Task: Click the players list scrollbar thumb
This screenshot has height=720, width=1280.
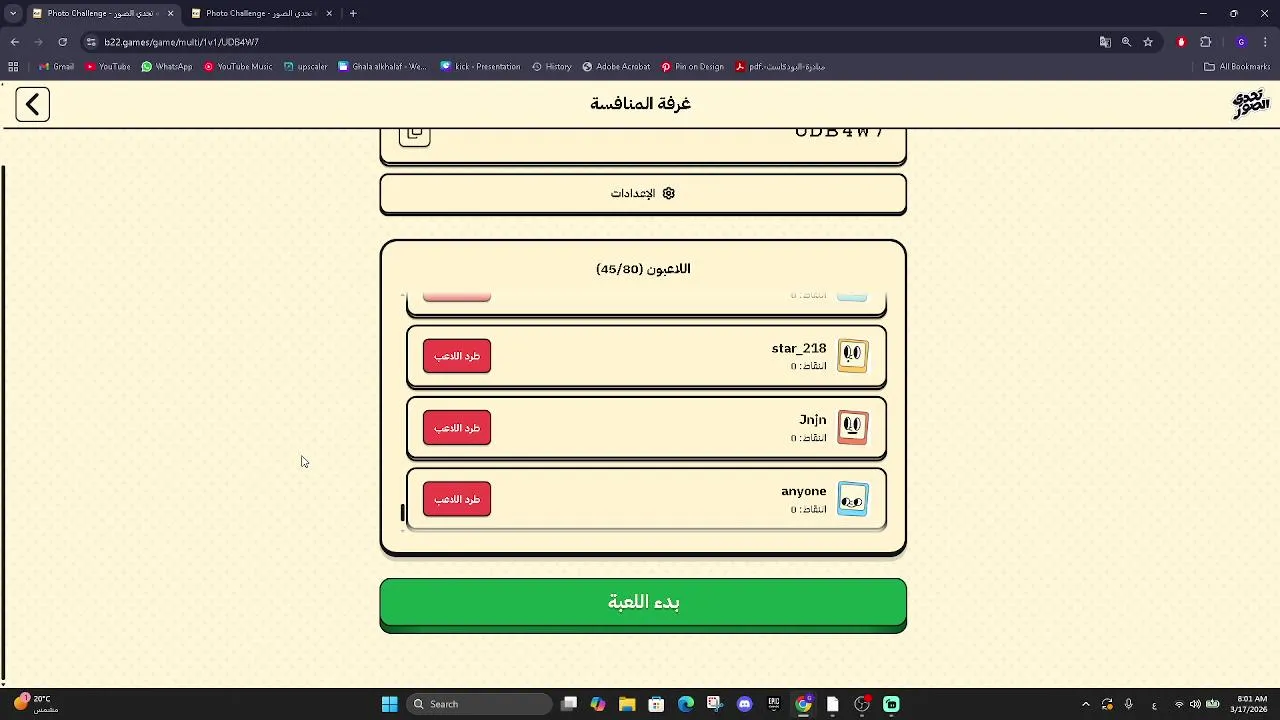Action: click(x=403, y=512)
